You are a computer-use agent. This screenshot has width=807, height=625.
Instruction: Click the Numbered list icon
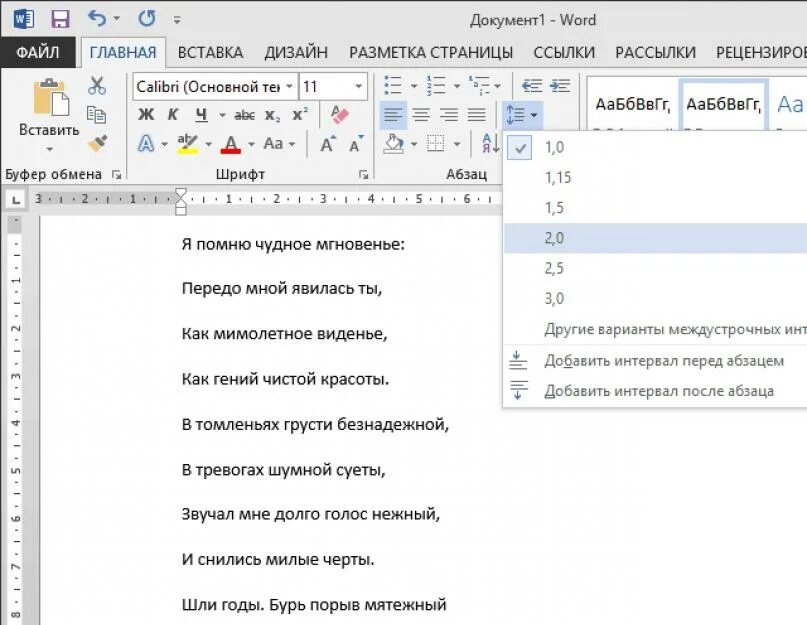(436, 85)
